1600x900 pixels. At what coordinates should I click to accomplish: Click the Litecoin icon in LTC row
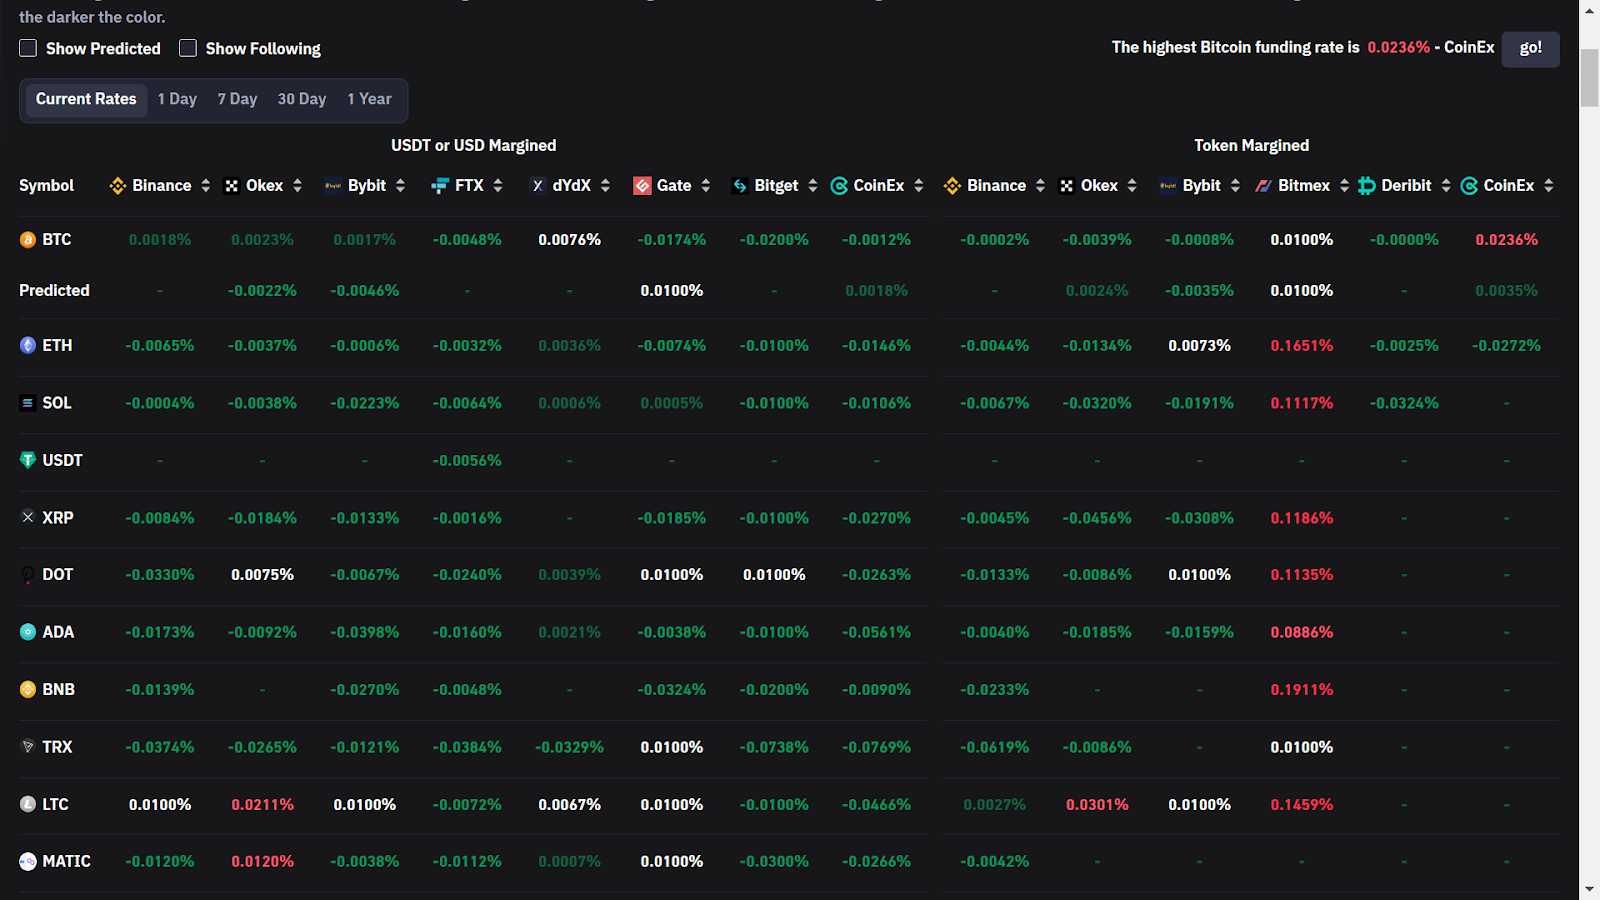point(28,804)
